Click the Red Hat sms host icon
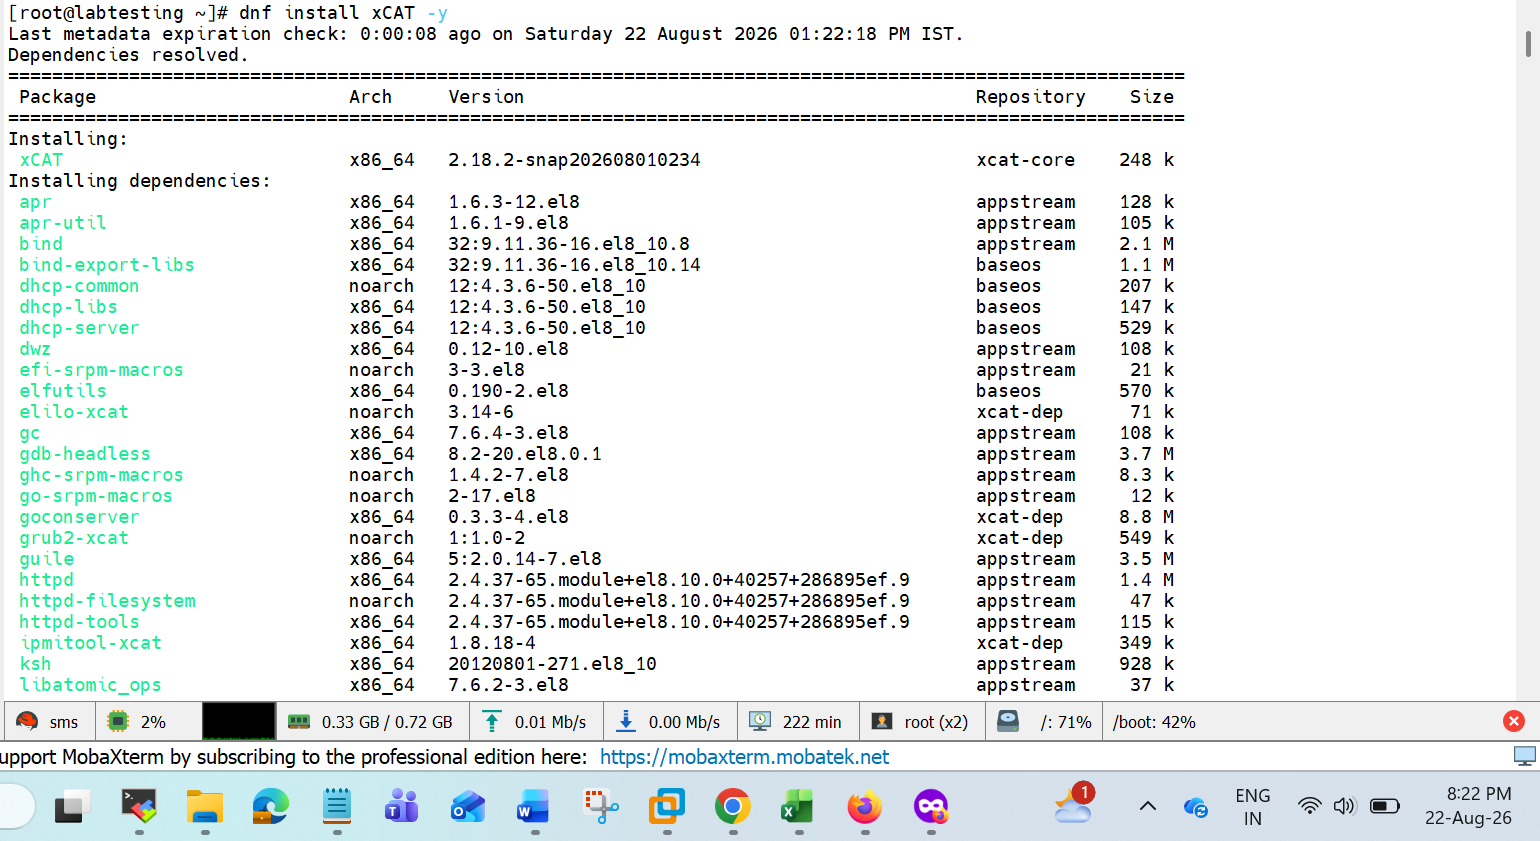Viewport: 1540px width, 841px height. point(27,721)
